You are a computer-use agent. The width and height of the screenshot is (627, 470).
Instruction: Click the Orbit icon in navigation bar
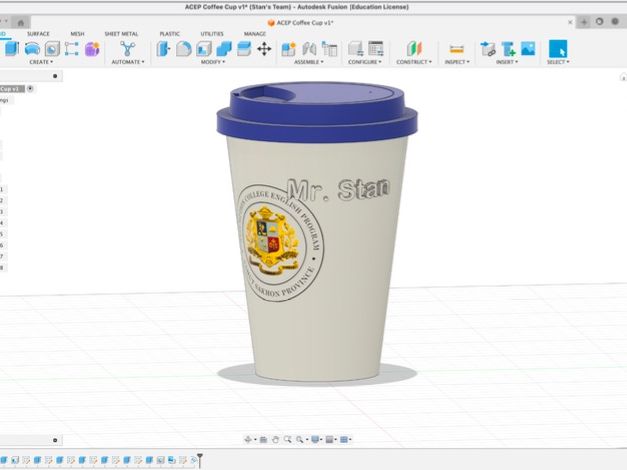(x=248, y=440)
